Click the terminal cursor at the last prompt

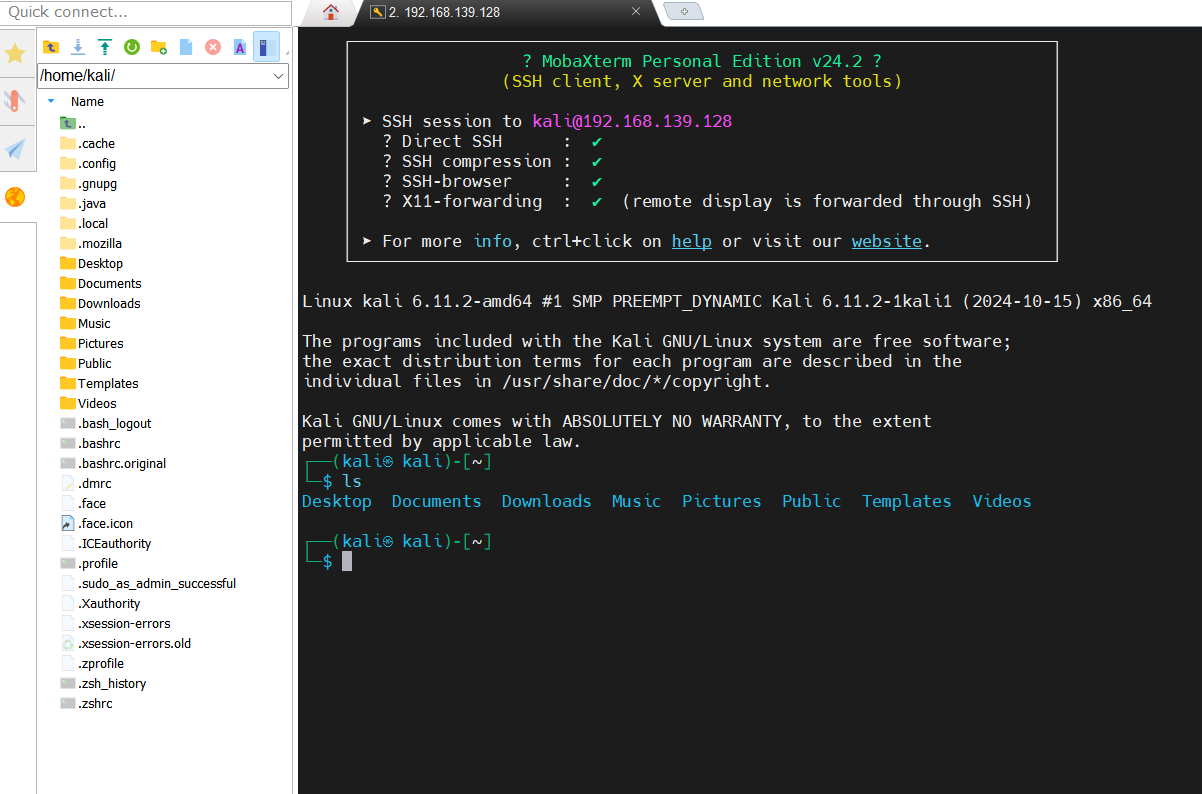(347, 561)
